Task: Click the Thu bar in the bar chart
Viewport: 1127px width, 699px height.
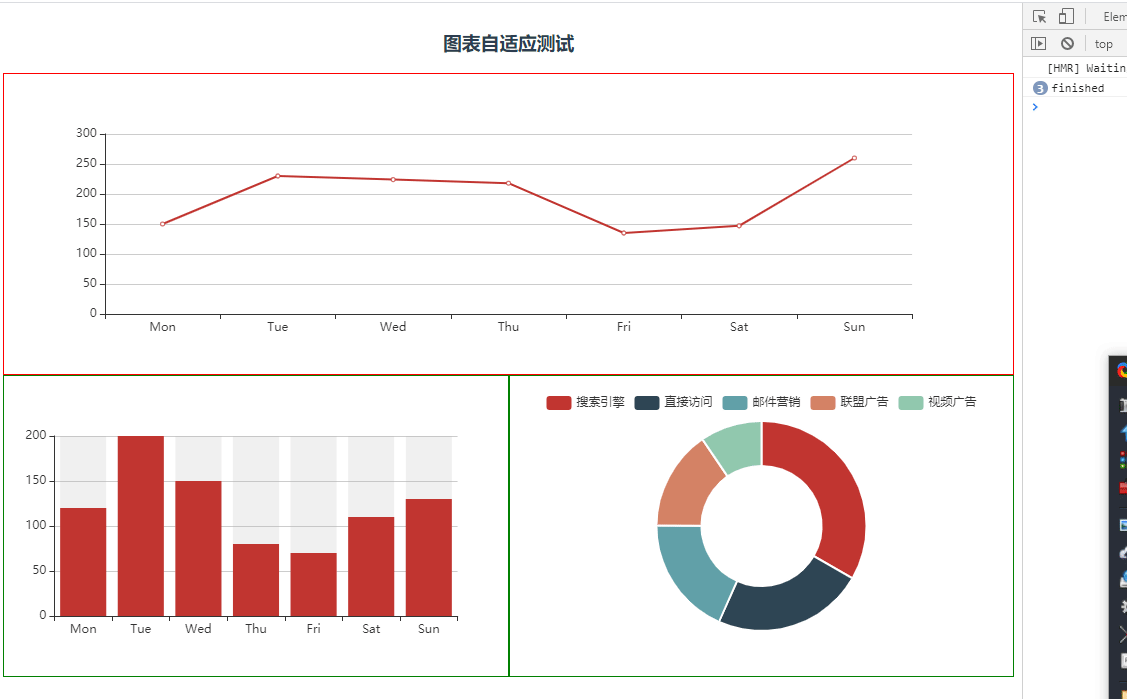Action: click(x=256, y=580)
